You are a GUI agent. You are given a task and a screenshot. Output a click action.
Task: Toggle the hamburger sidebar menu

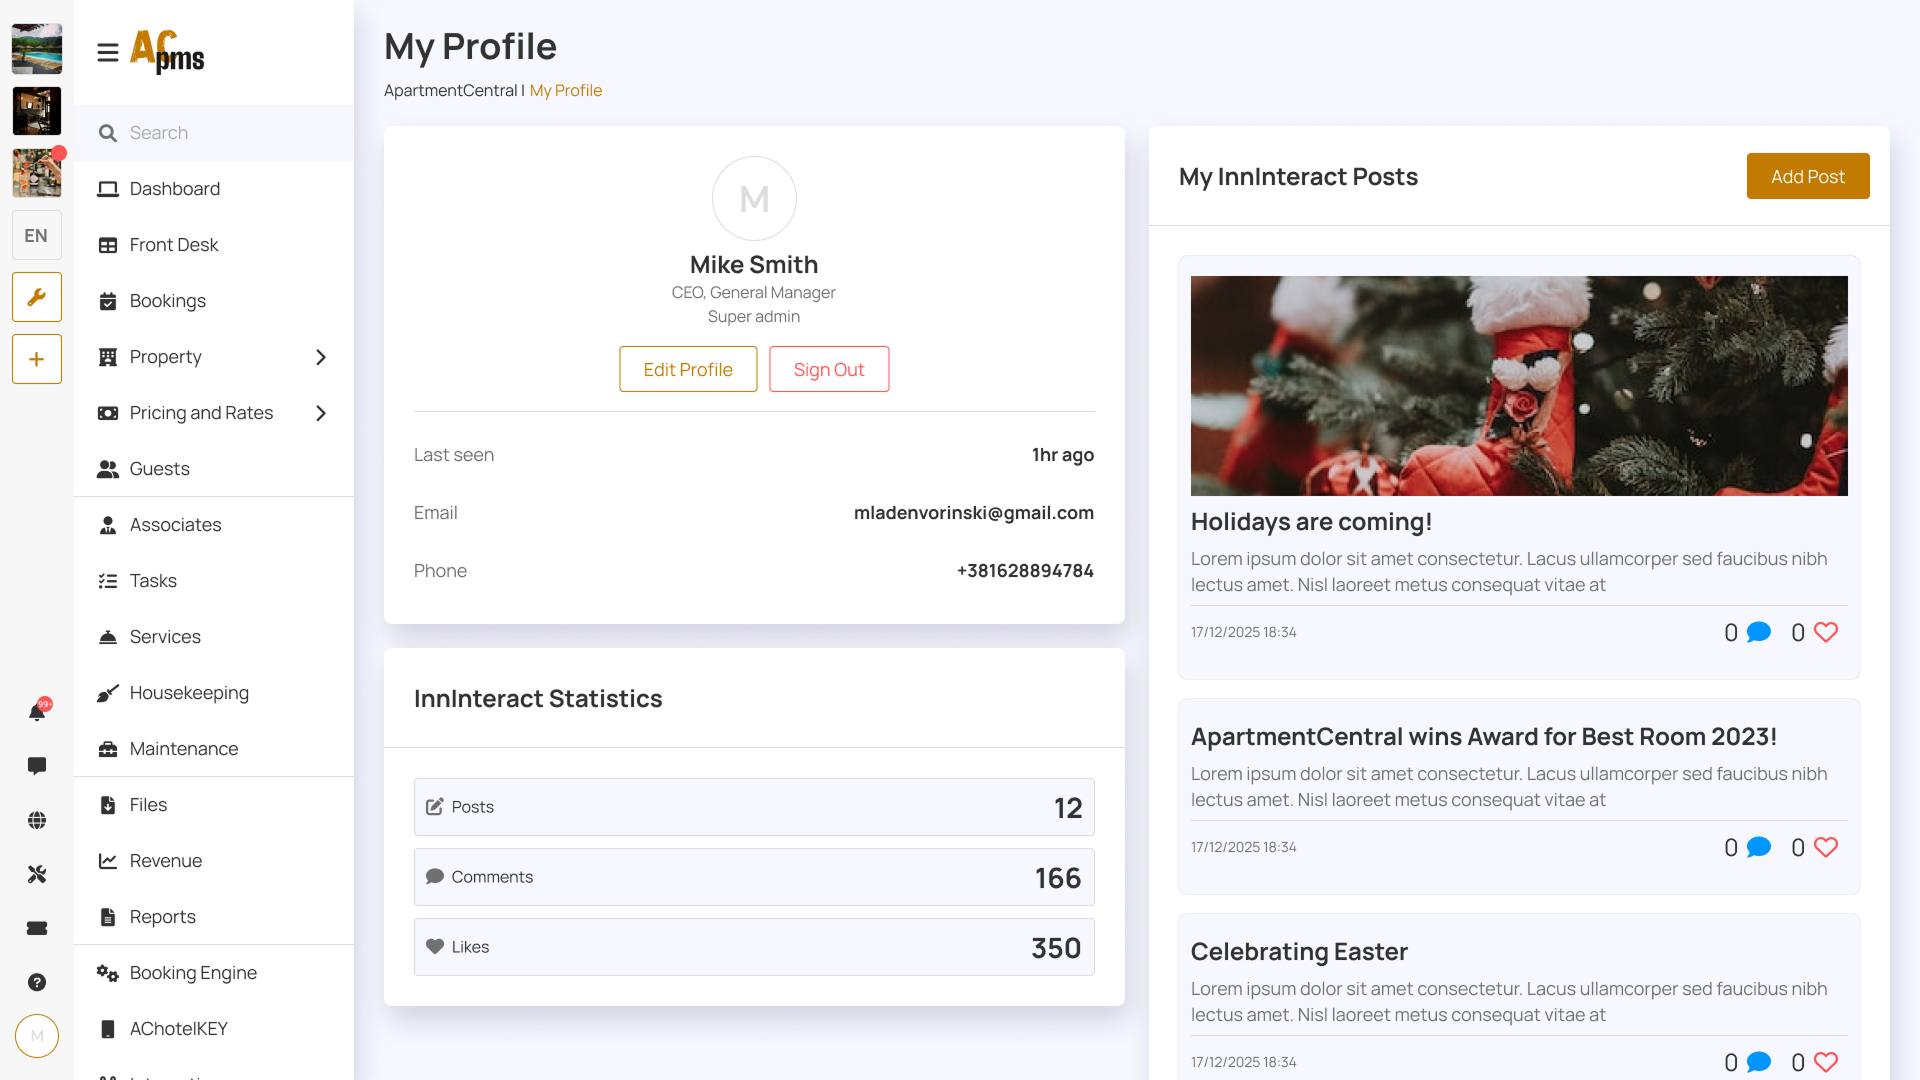click(108, 53)
